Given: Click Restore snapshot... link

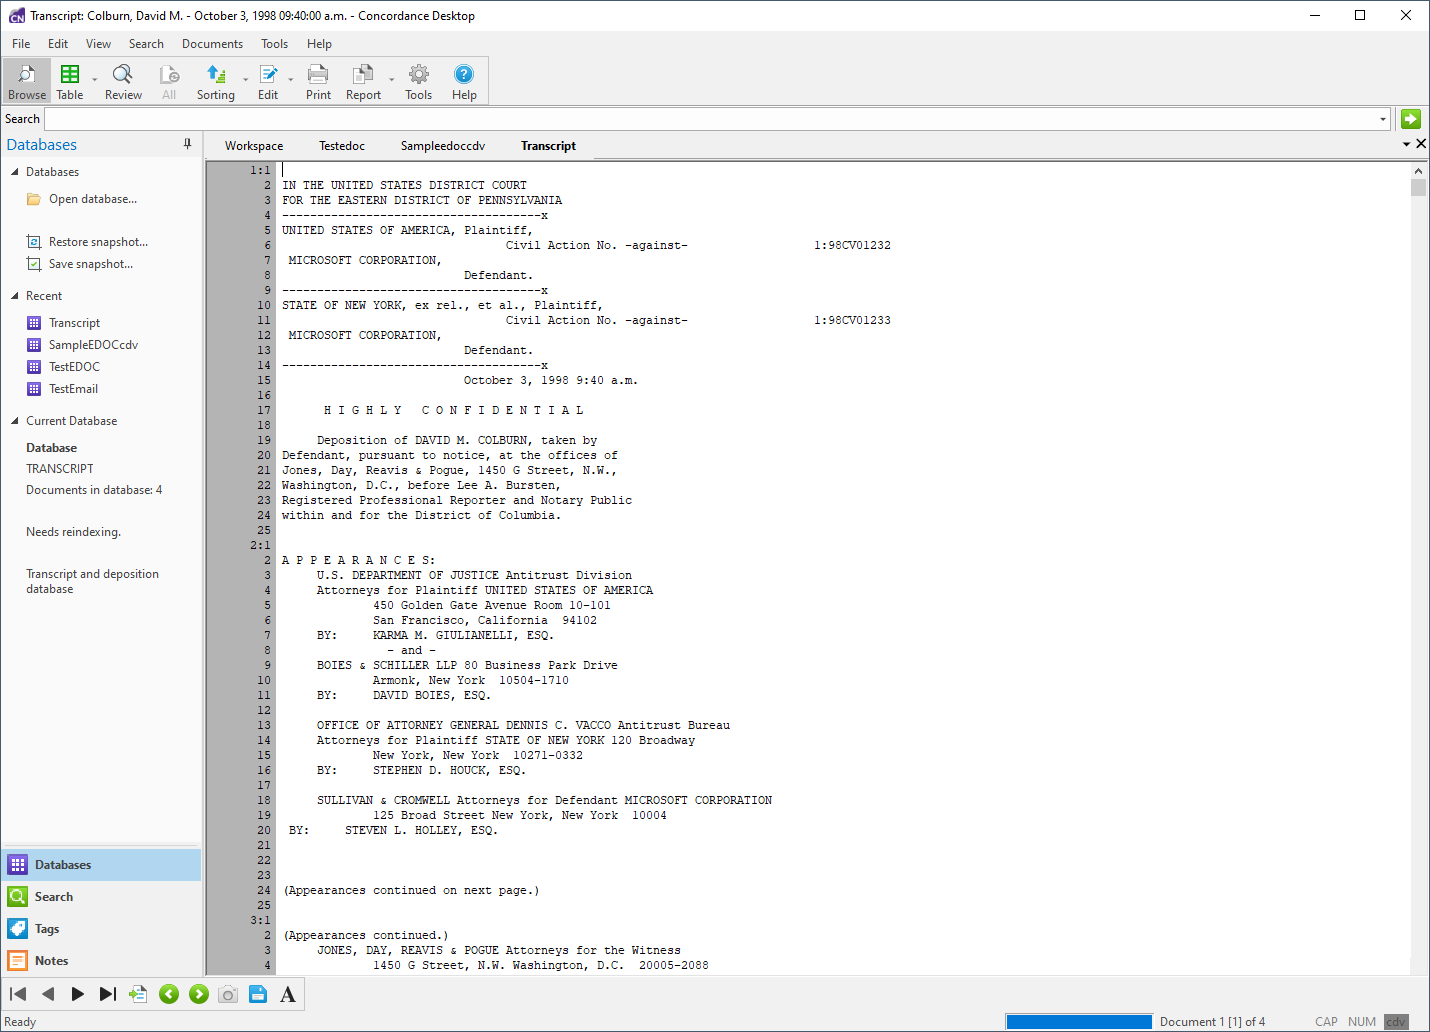Looking at the screenshot, I should 98,242.
